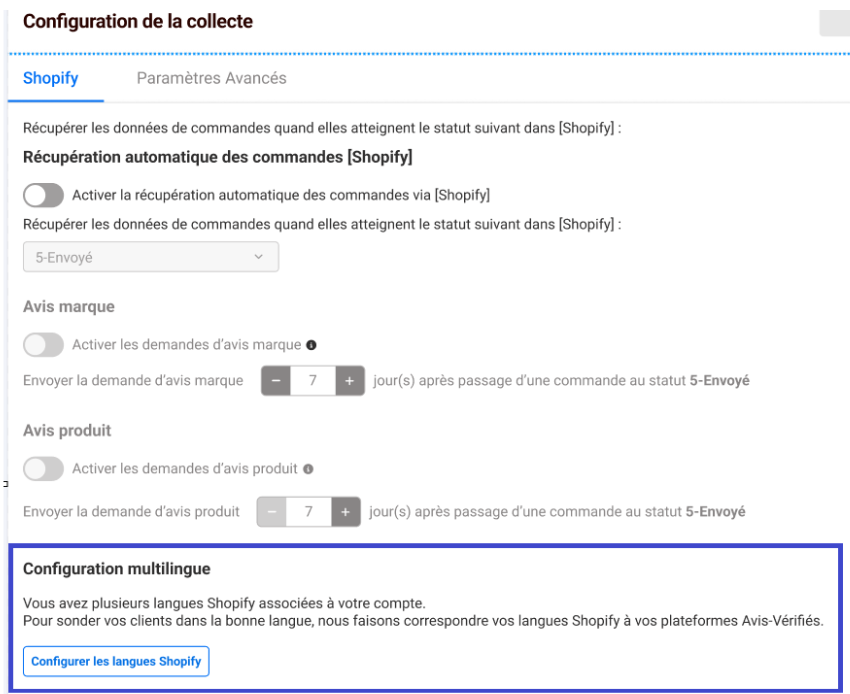Click the brand review days number field
Screen dimensions: 850x694
pyautogui.click(x=311, y=382)
